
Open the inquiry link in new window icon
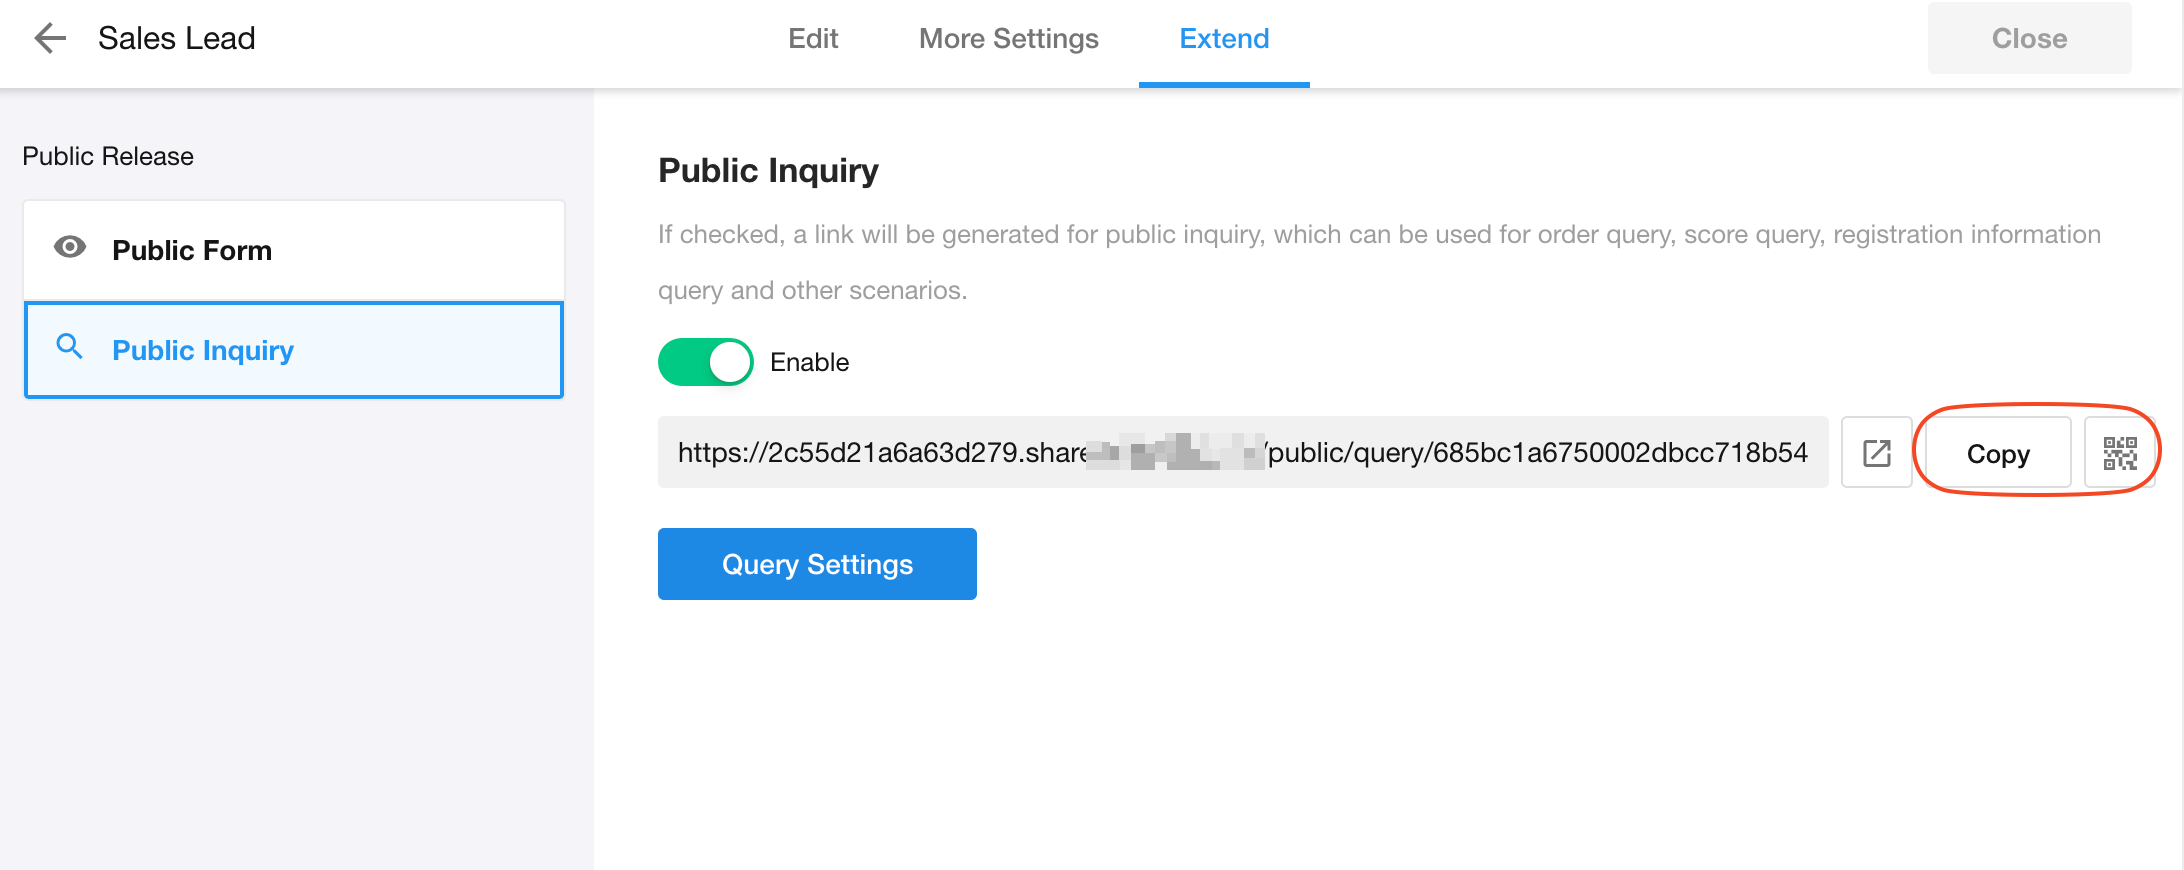pyautogui.click(x=1876, y=453)
